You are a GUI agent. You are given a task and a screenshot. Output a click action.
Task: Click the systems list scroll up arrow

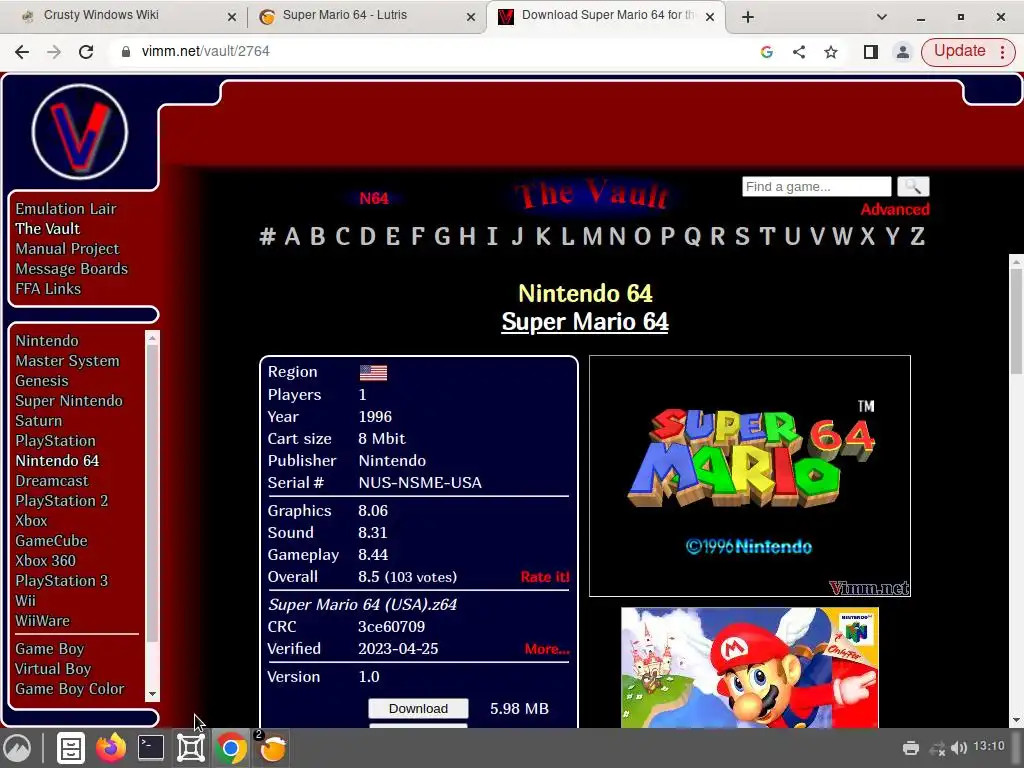coord(152,338)
